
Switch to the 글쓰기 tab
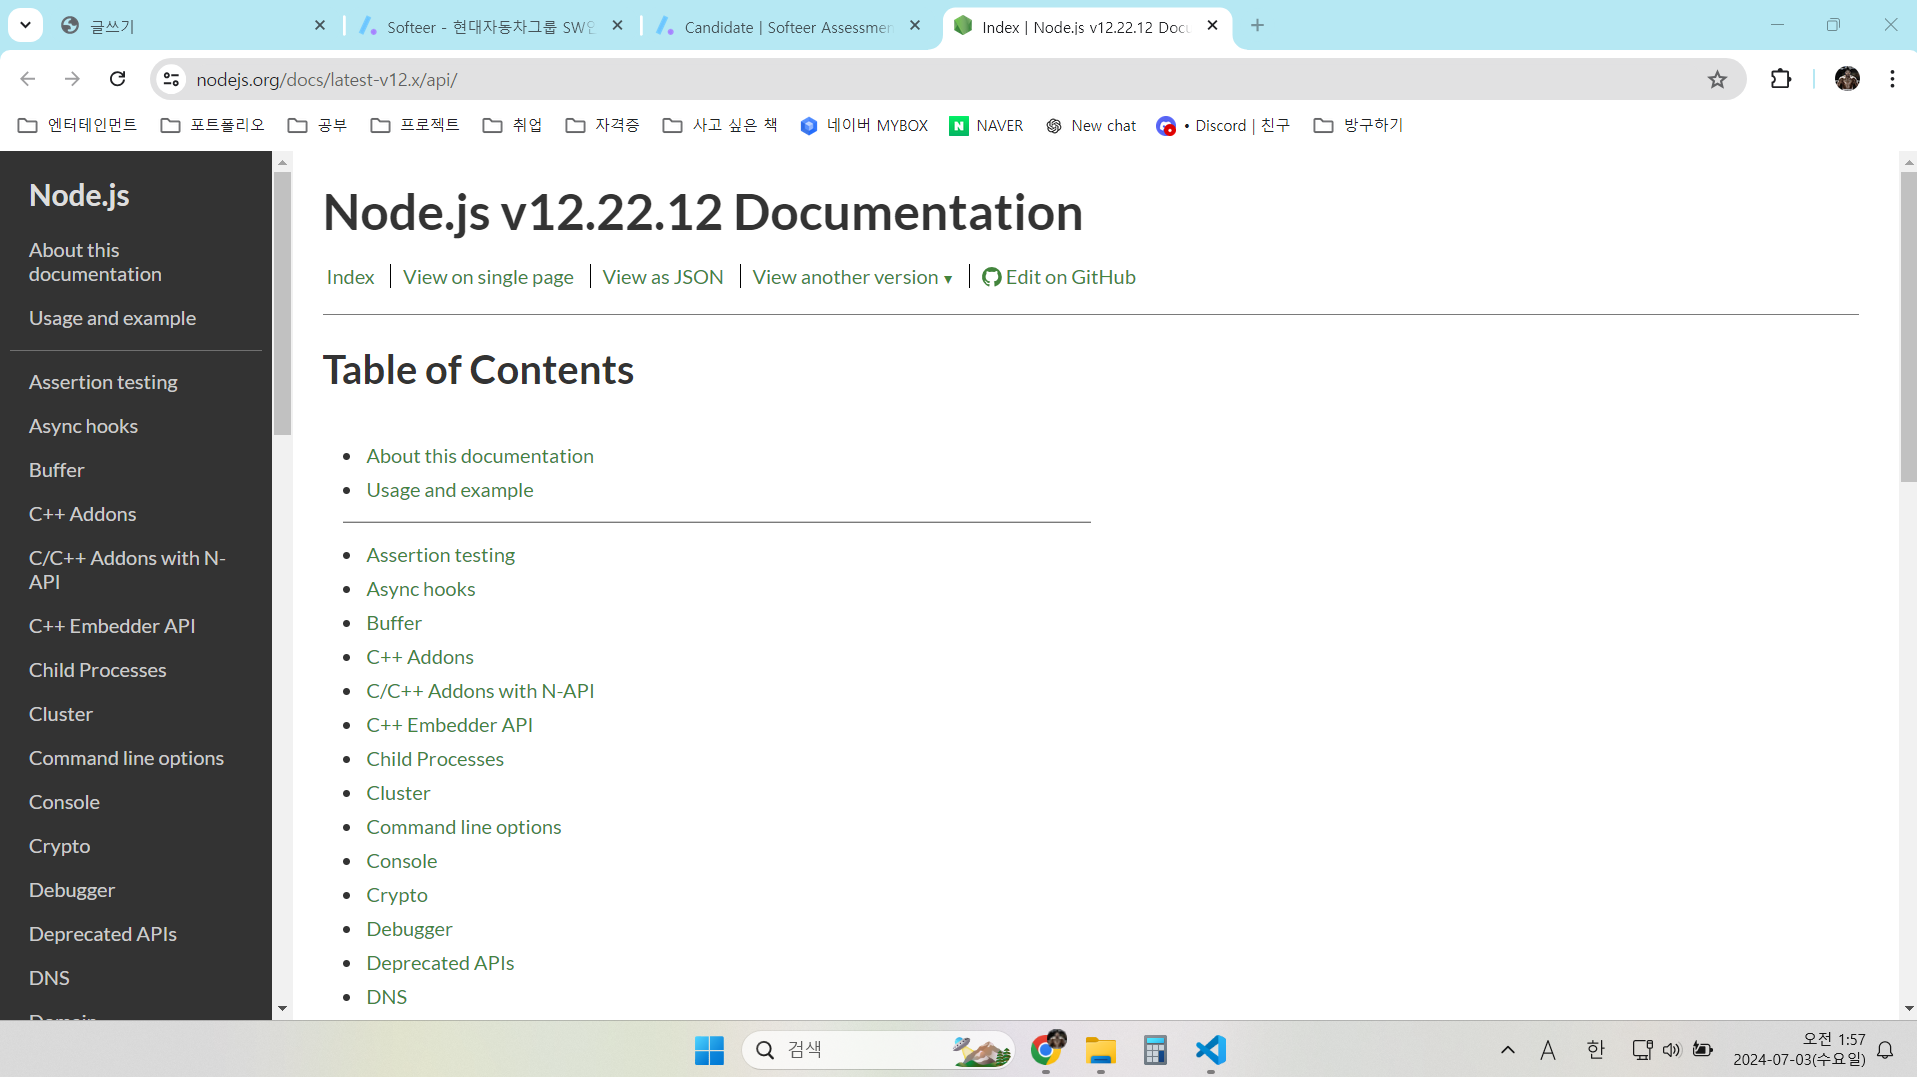190,26
